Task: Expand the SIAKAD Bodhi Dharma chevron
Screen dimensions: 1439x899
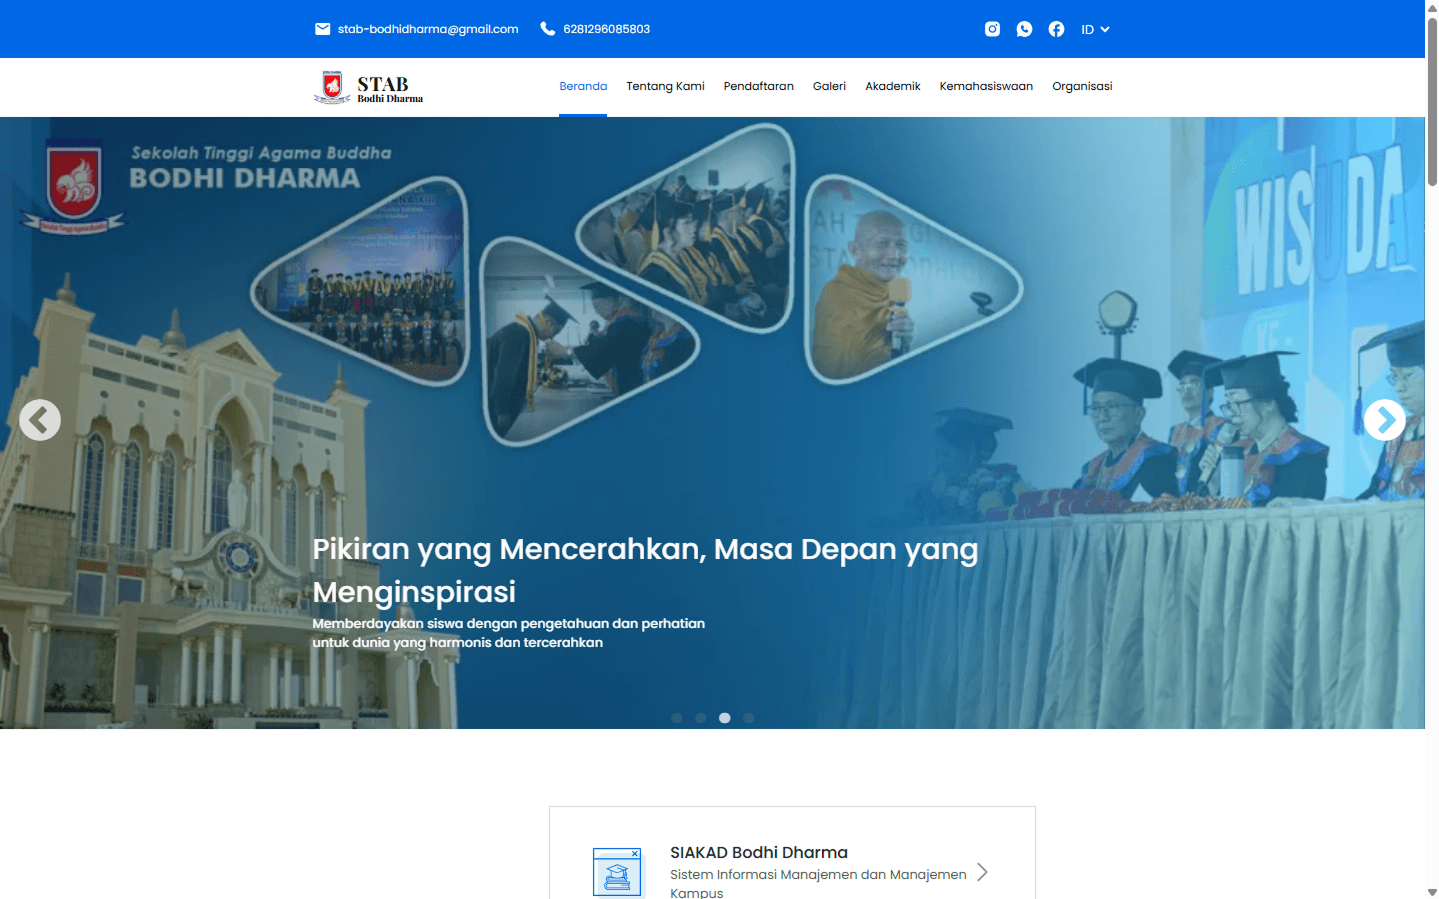Action: (x=982, y=872)
